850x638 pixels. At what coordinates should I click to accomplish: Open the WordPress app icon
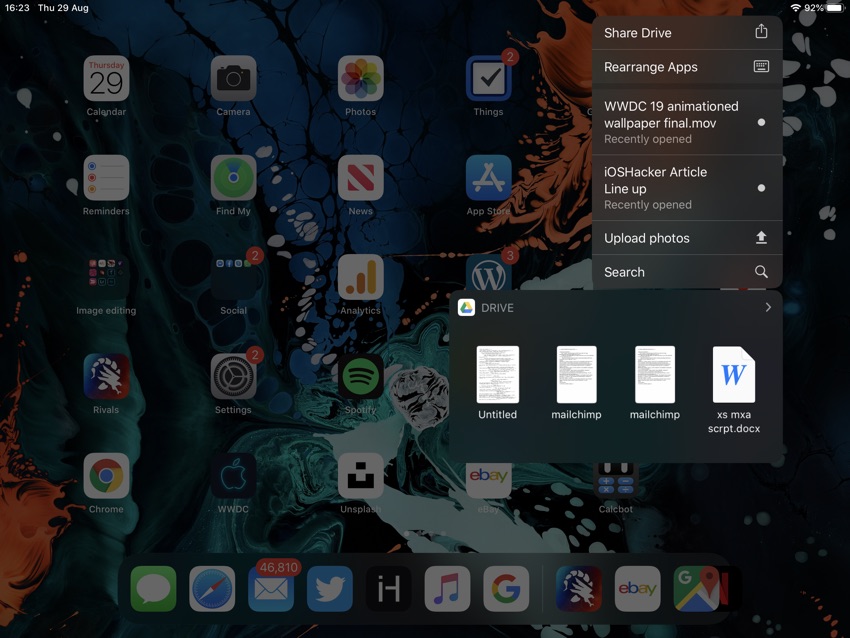(488, 273)
